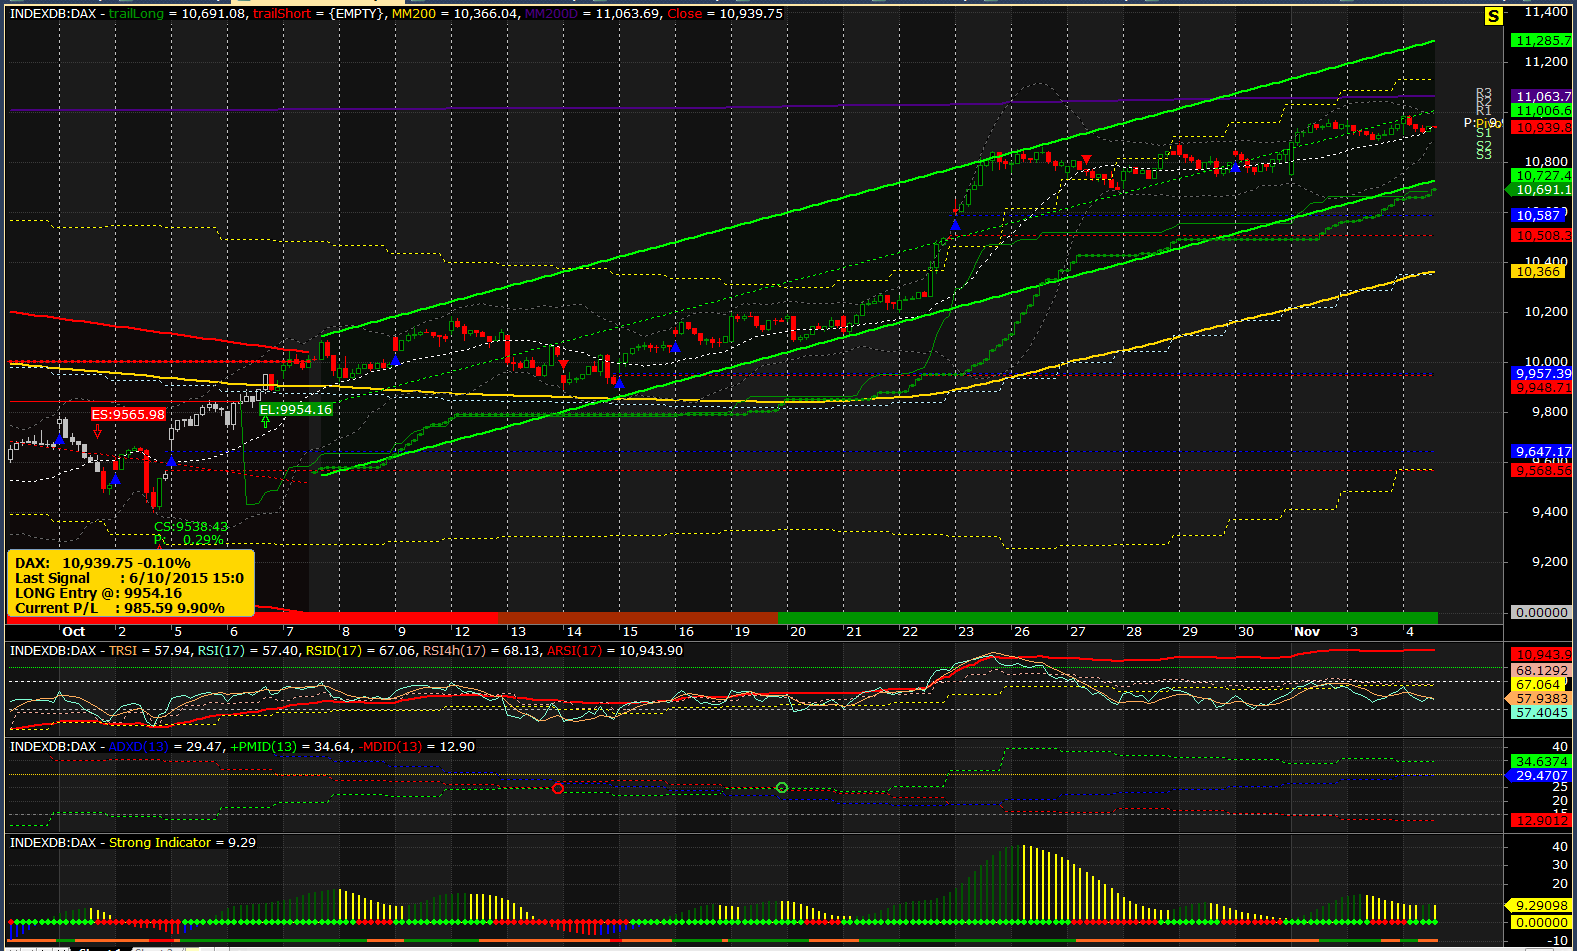Select the yellow 9.29098 Strong Indicator tag
Viewport: 1577px width, 951px height.
(1538, 906)
